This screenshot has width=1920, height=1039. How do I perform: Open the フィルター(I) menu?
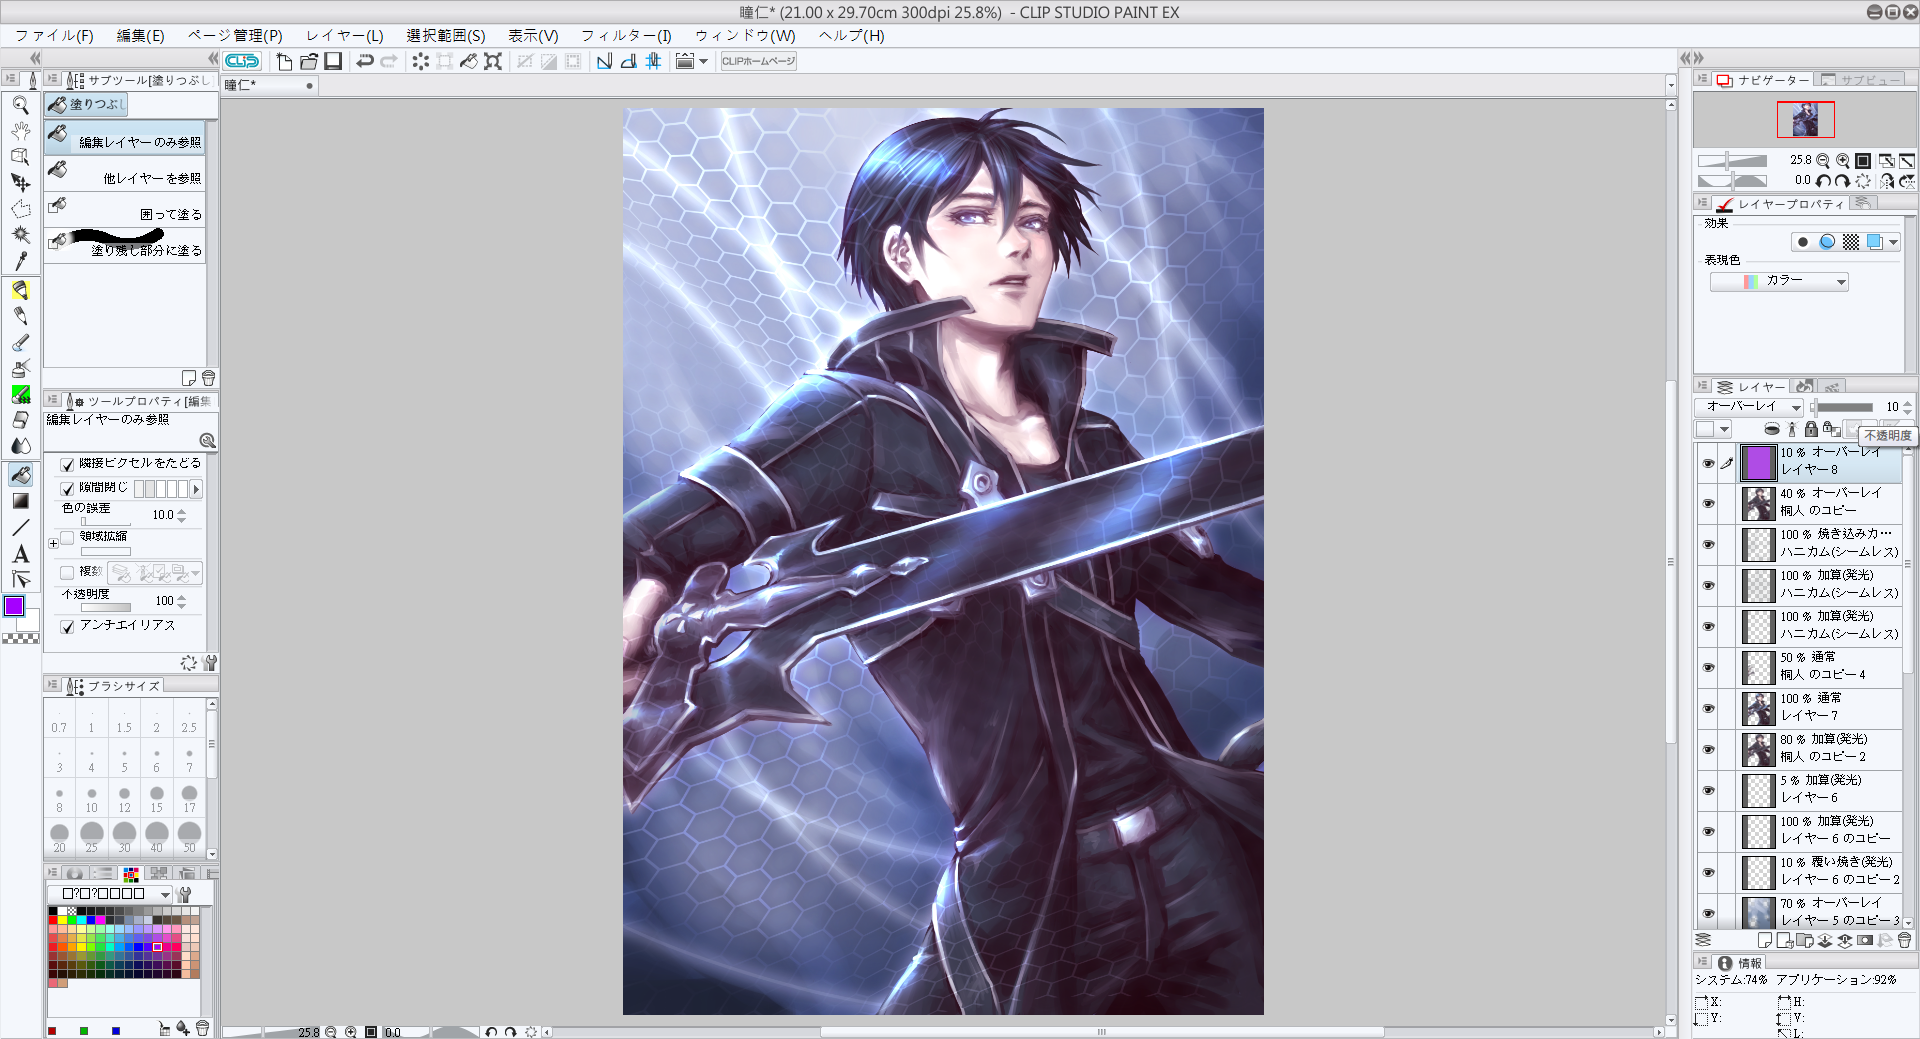point(626,36)
